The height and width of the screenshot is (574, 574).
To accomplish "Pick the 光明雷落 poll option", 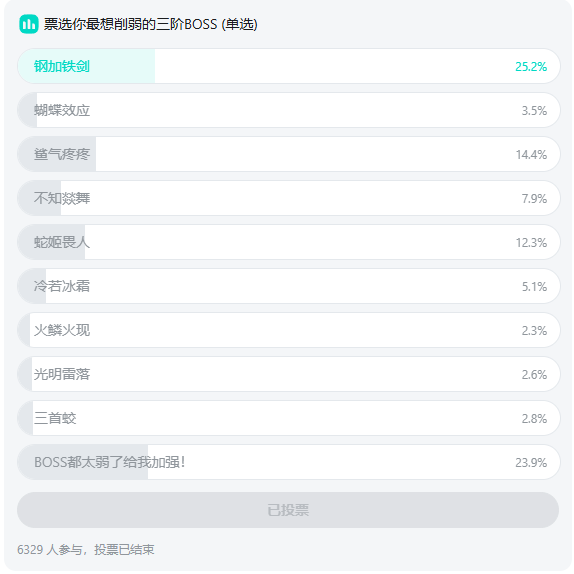I will (x=288, y=374).
